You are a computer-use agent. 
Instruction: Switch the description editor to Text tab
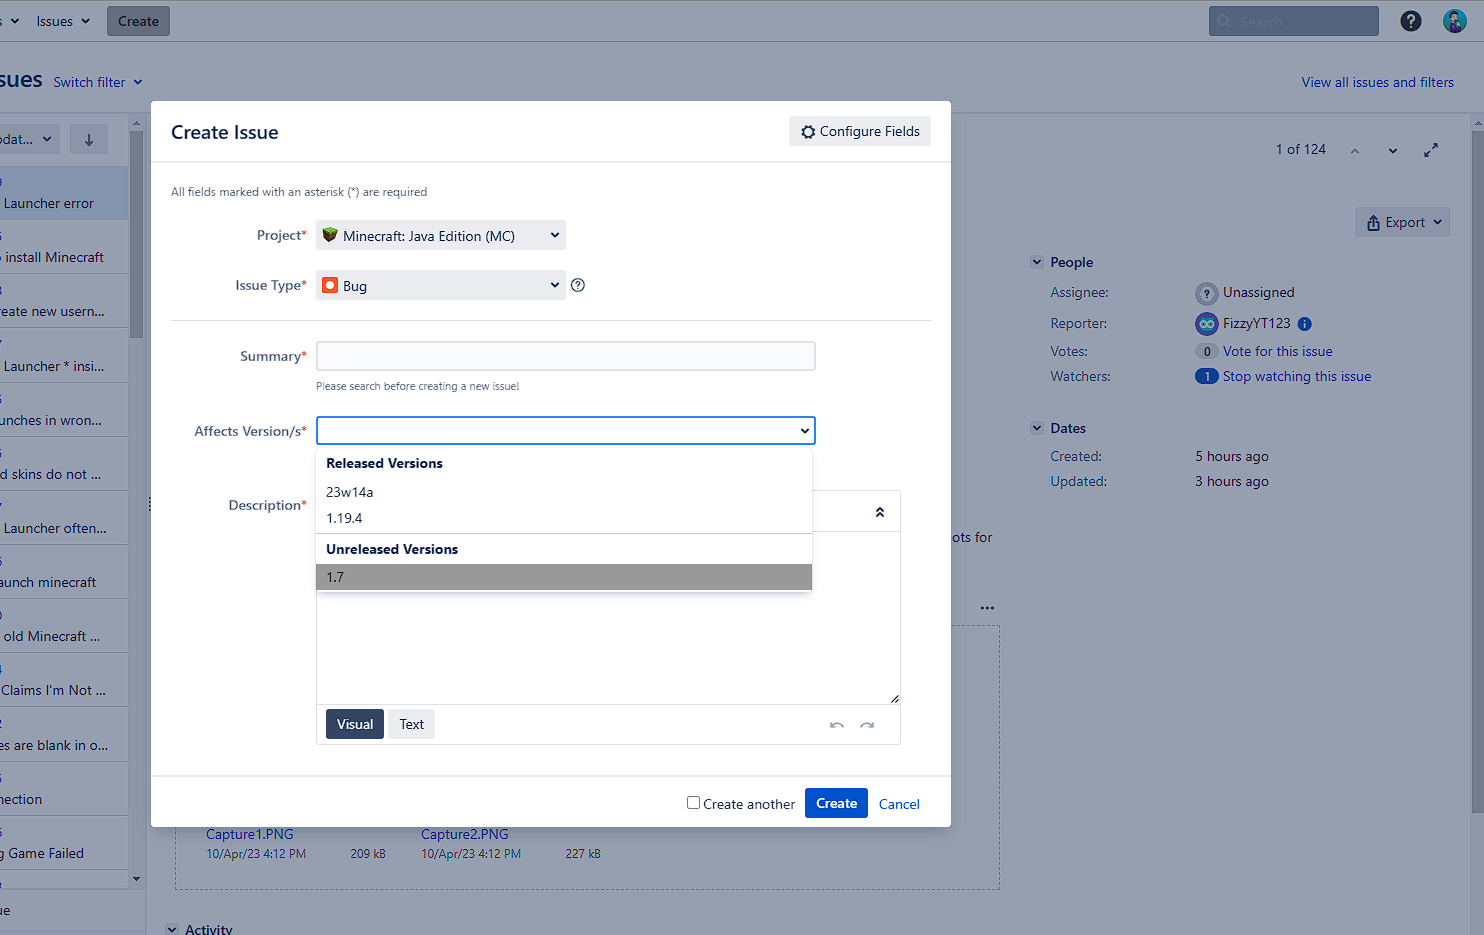click(411, 724)
